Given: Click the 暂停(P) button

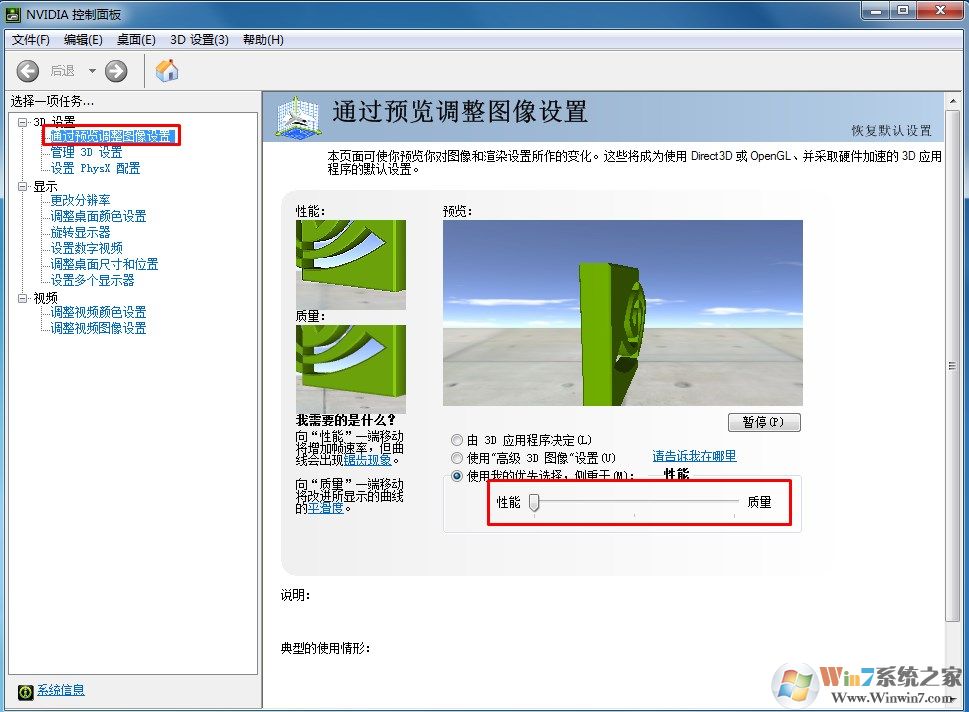Looking at the screenshot, I should pos(764,422).
